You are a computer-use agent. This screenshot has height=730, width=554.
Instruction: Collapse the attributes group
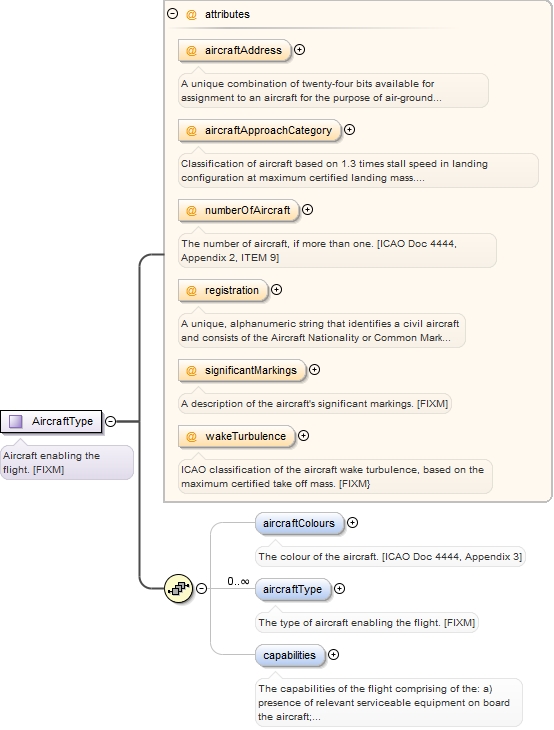pyautogui.click(x=173, y=14)
